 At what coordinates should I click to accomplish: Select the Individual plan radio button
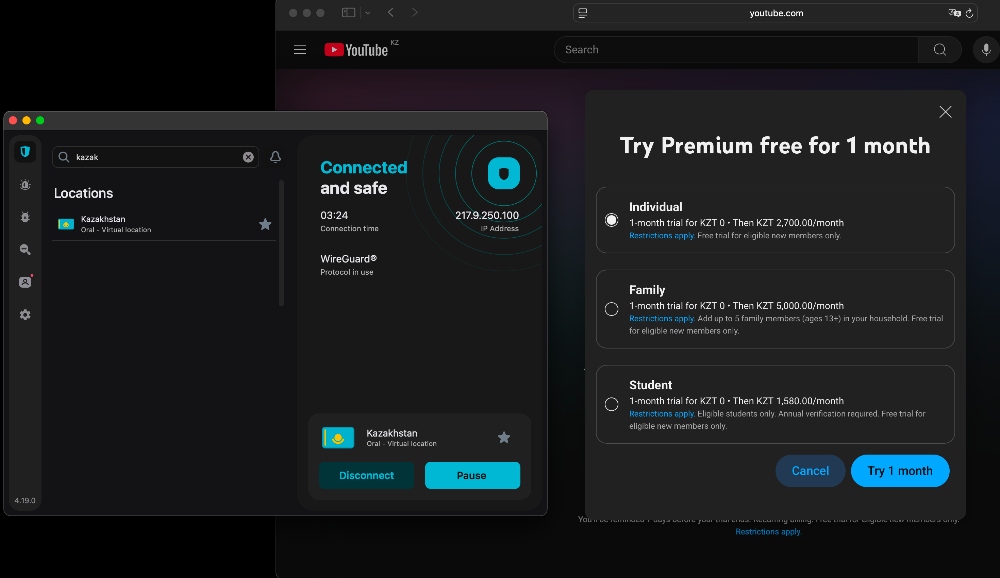[x=612, y=220]
